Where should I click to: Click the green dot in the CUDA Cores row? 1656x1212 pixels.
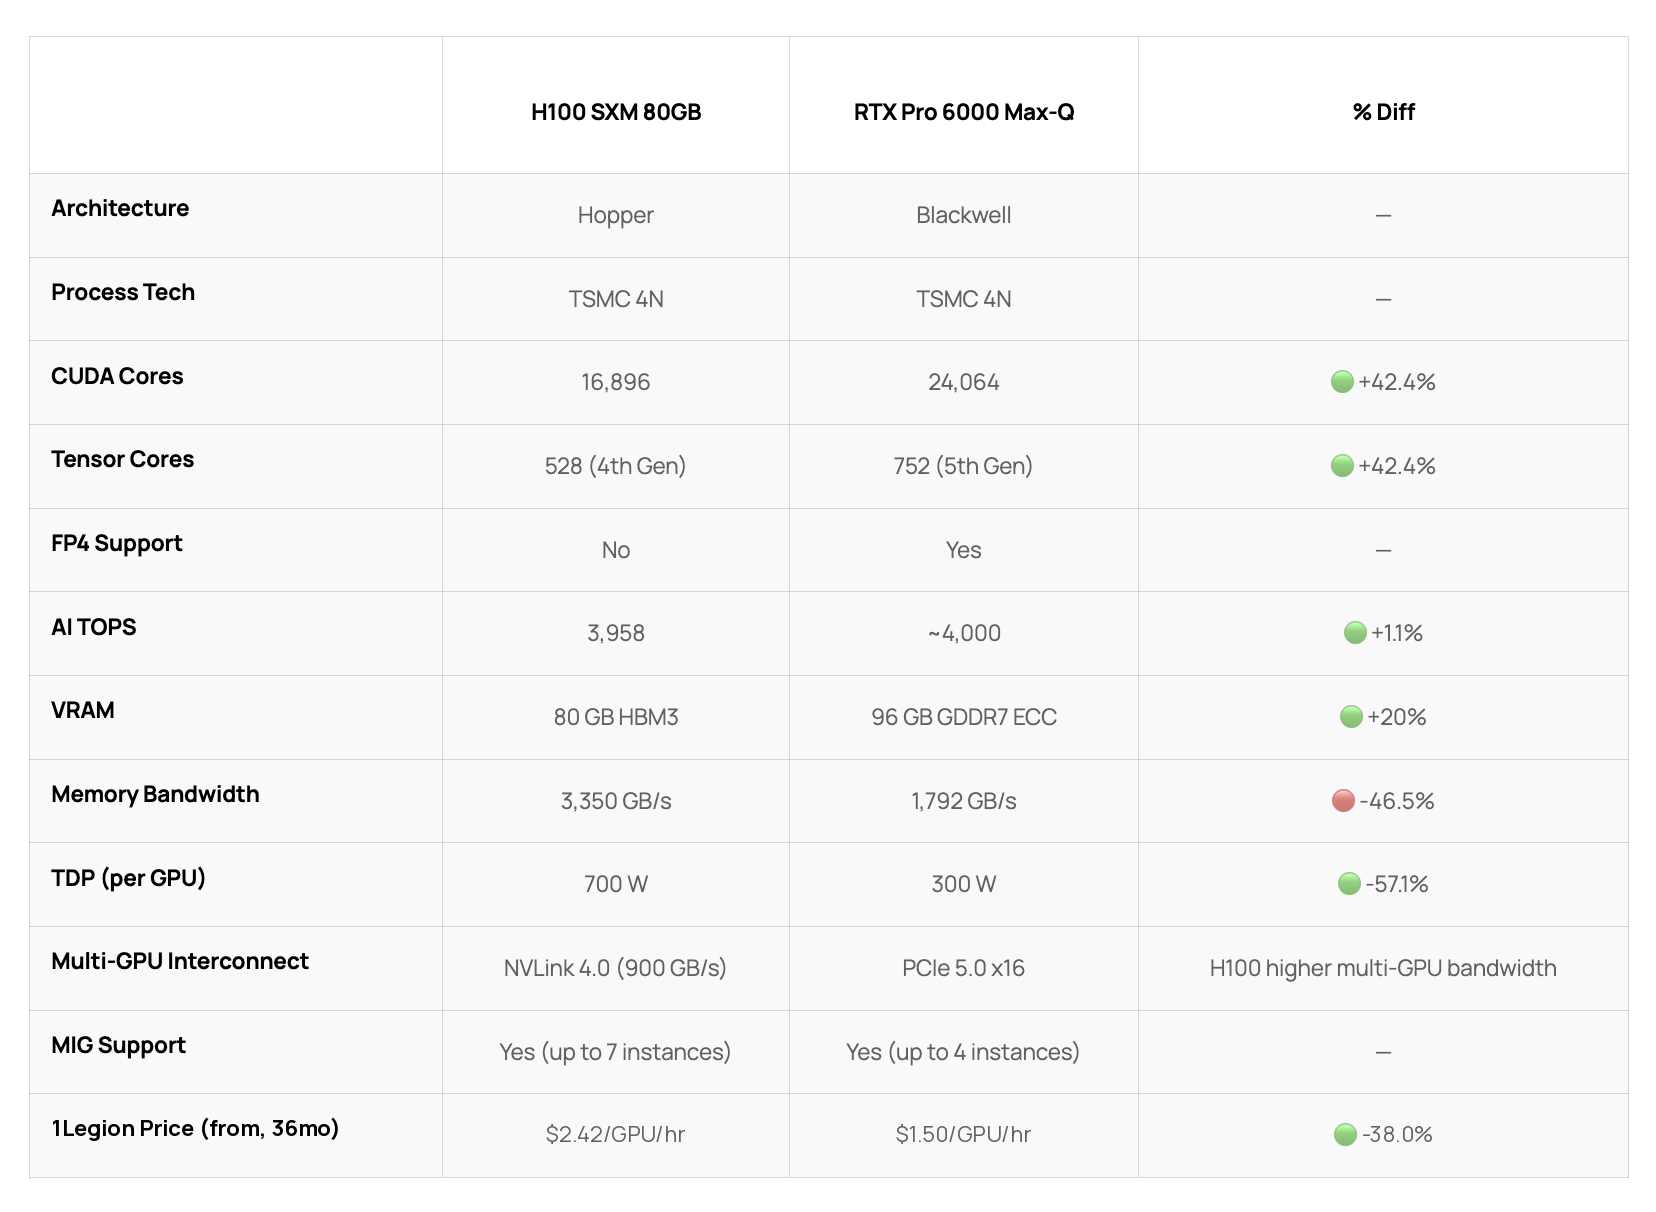(1342, 382)
